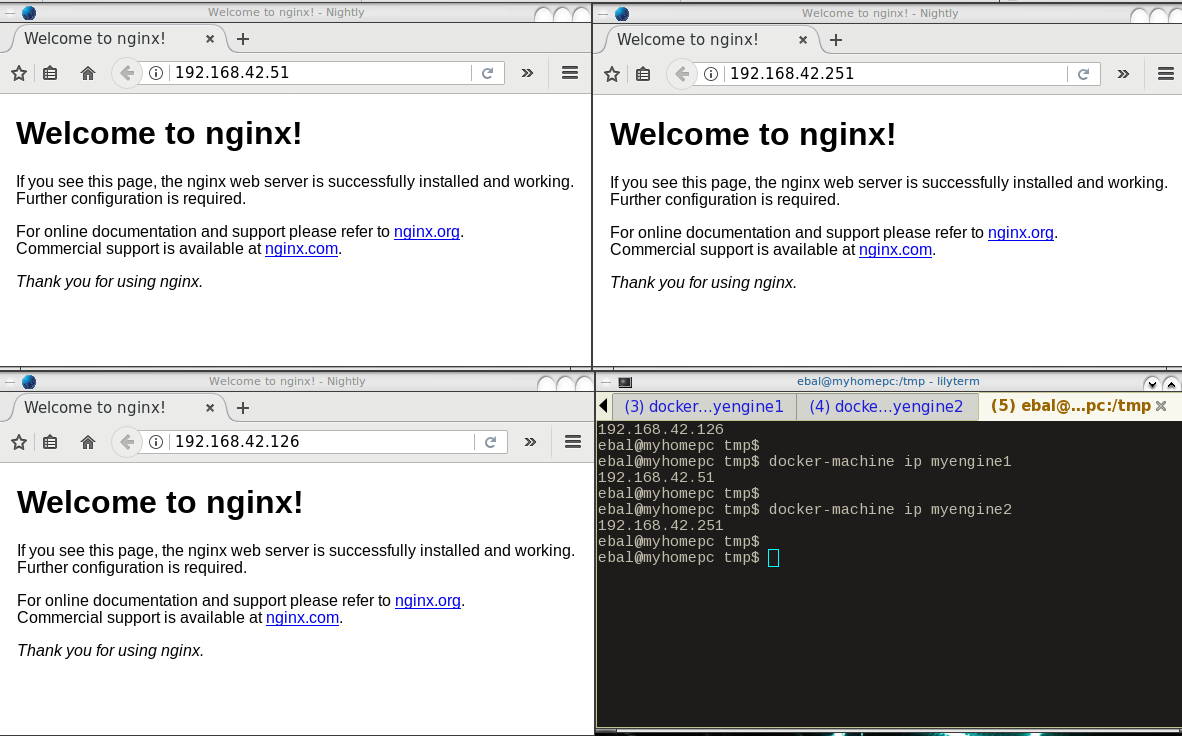The height and width of the screenshot is (736, 1182).
Task: Close the nginx tab in 192.168.42.51 window
Action: [x=210, y=39]
